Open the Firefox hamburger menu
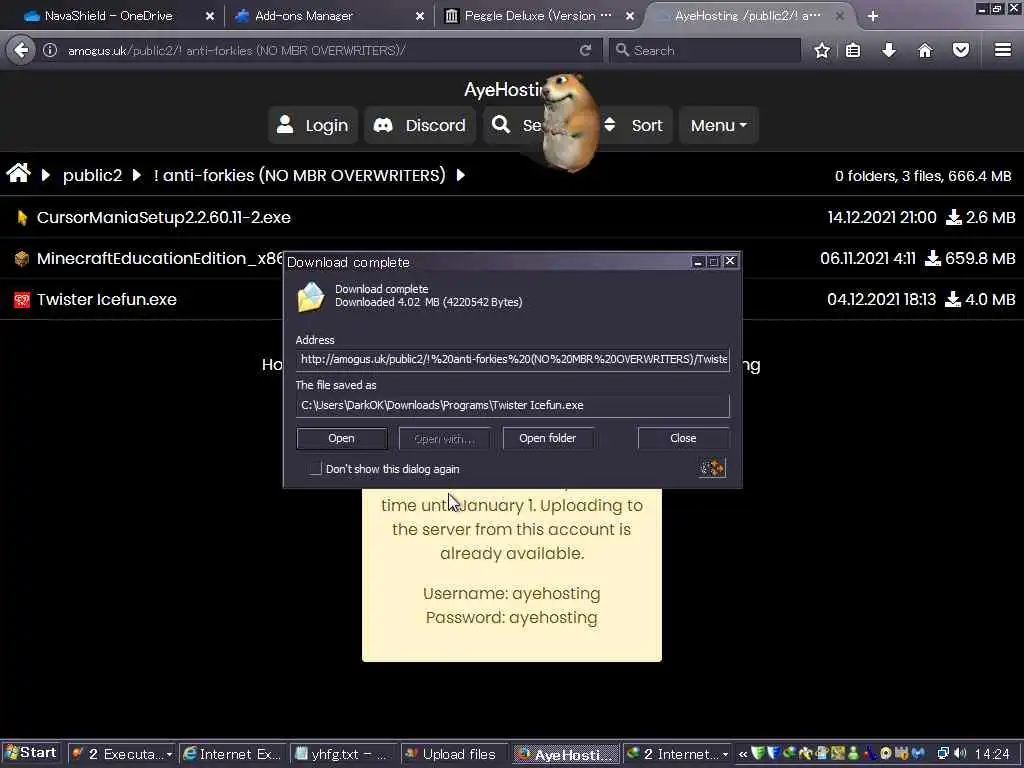This screenshot has height=768, width=1024. [1003, 50]
